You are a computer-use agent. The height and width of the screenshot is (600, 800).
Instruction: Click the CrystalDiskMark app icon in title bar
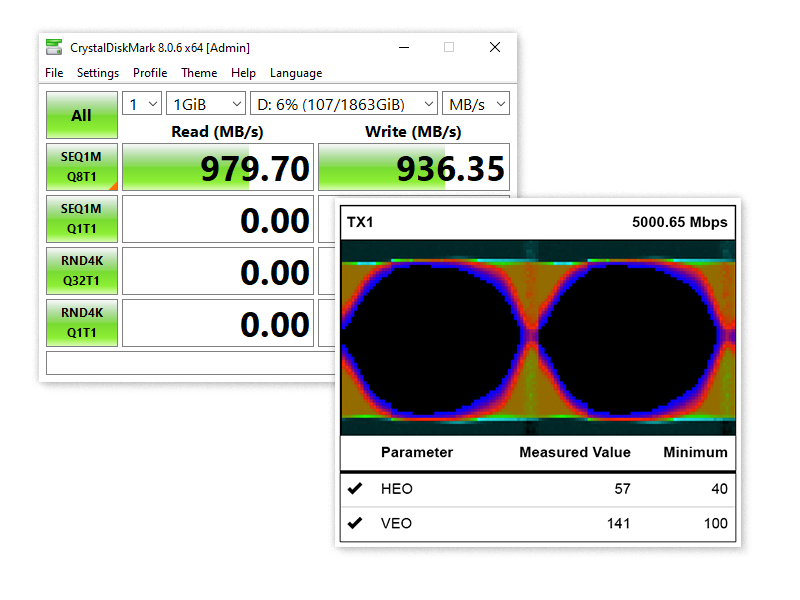point(54,47)
